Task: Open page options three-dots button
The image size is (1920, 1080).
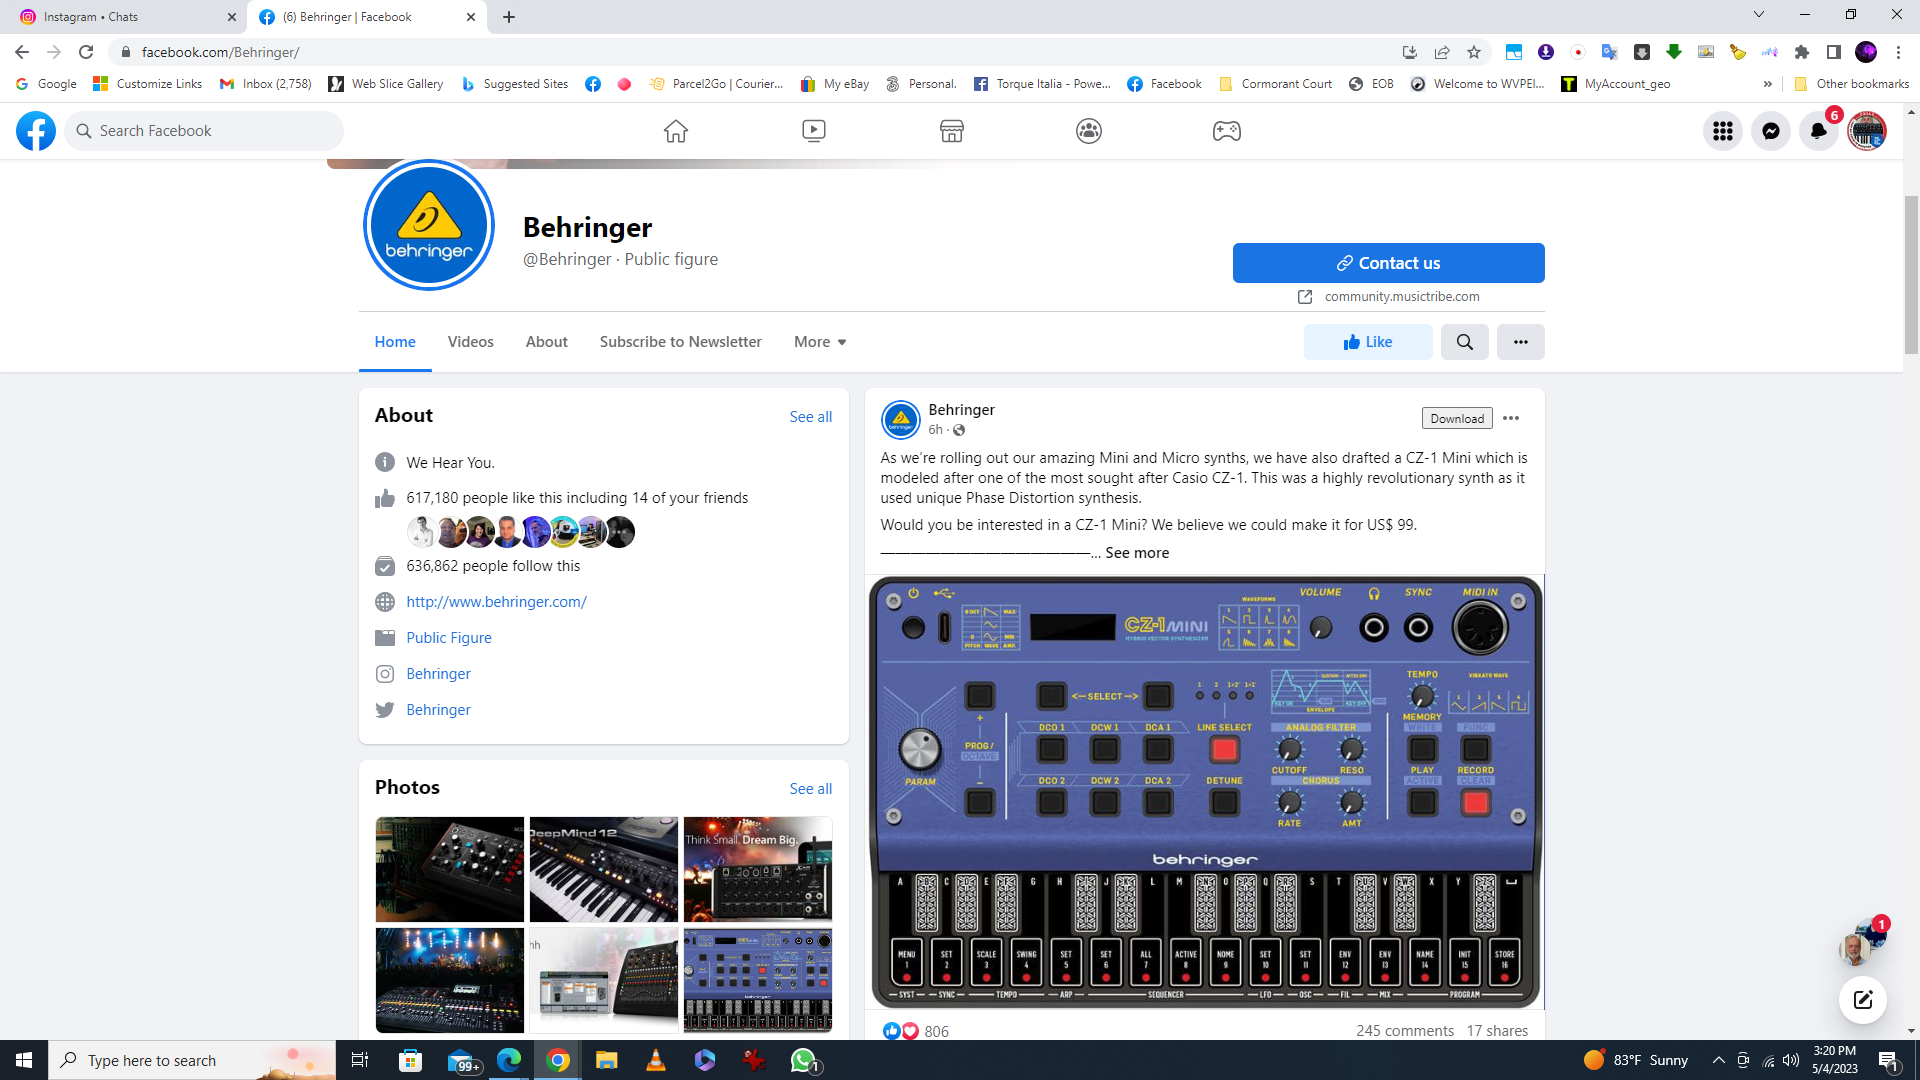Action: click(x=1520, y=342)
